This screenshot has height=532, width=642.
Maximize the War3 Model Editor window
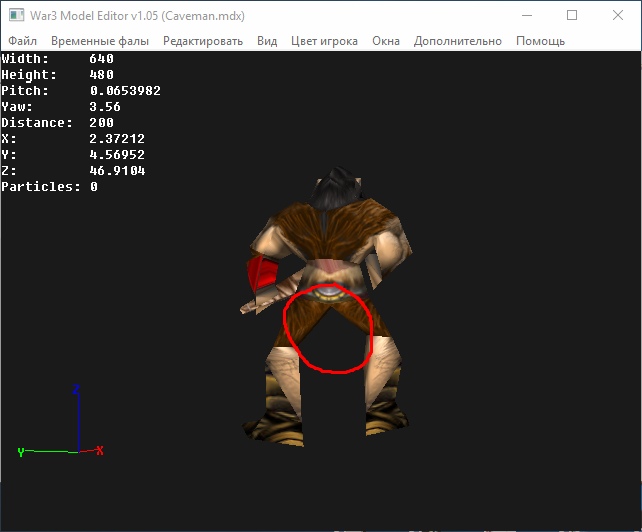(x=572, y=16)
